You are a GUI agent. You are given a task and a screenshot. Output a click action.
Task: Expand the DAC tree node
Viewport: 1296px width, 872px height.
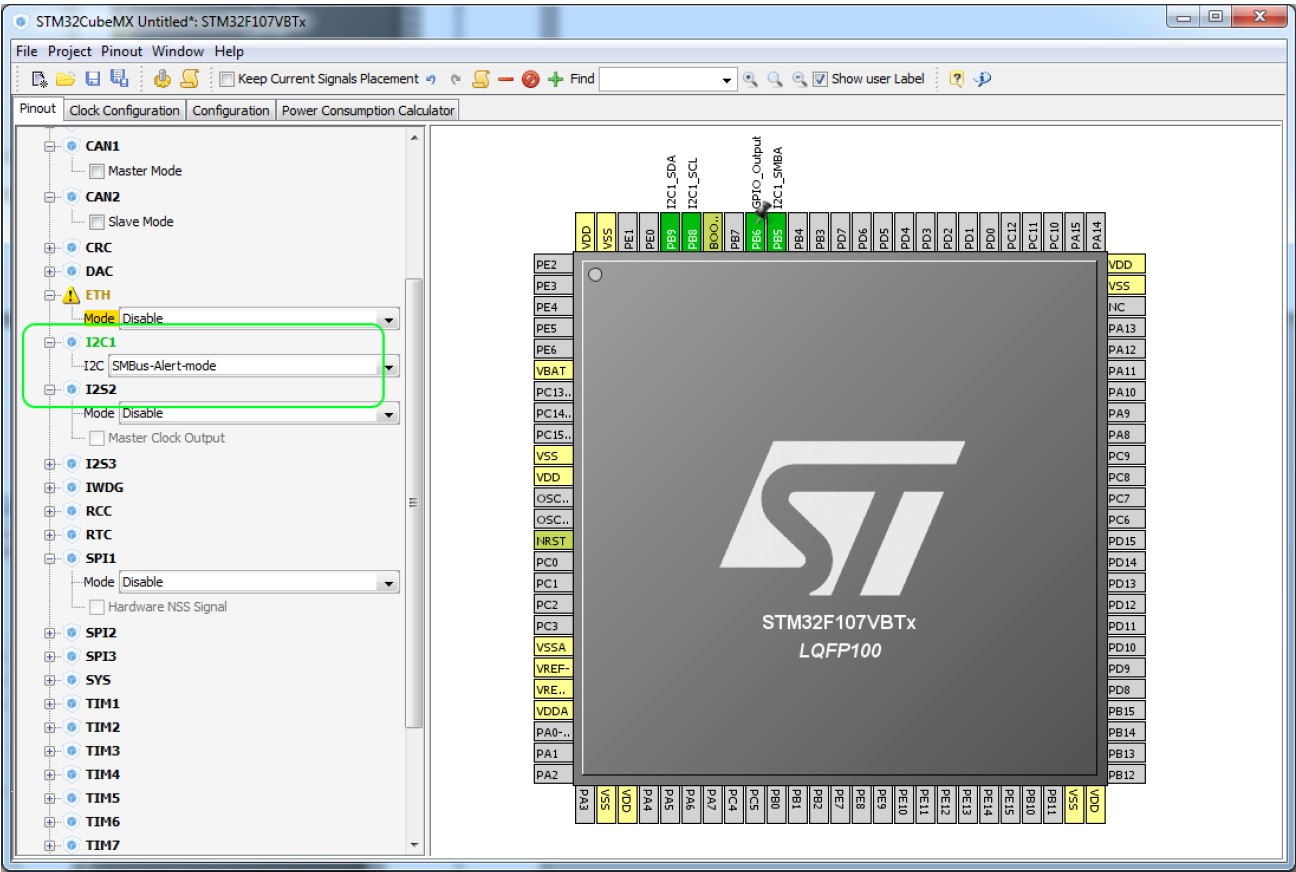50,271
